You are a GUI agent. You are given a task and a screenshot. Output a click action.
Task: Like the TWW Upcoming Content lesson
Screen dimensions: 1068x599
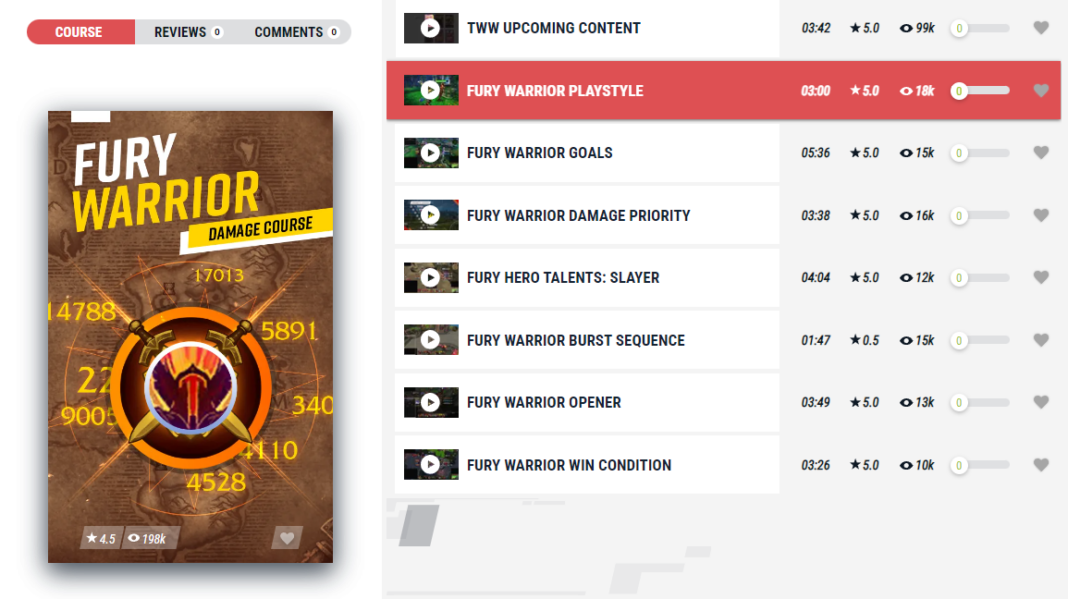(1041, 28)
